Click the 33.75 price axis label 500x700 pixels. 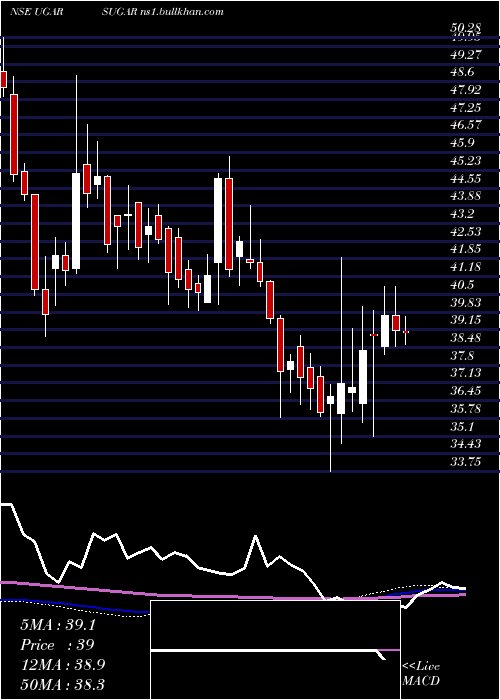tap(467, 462)
